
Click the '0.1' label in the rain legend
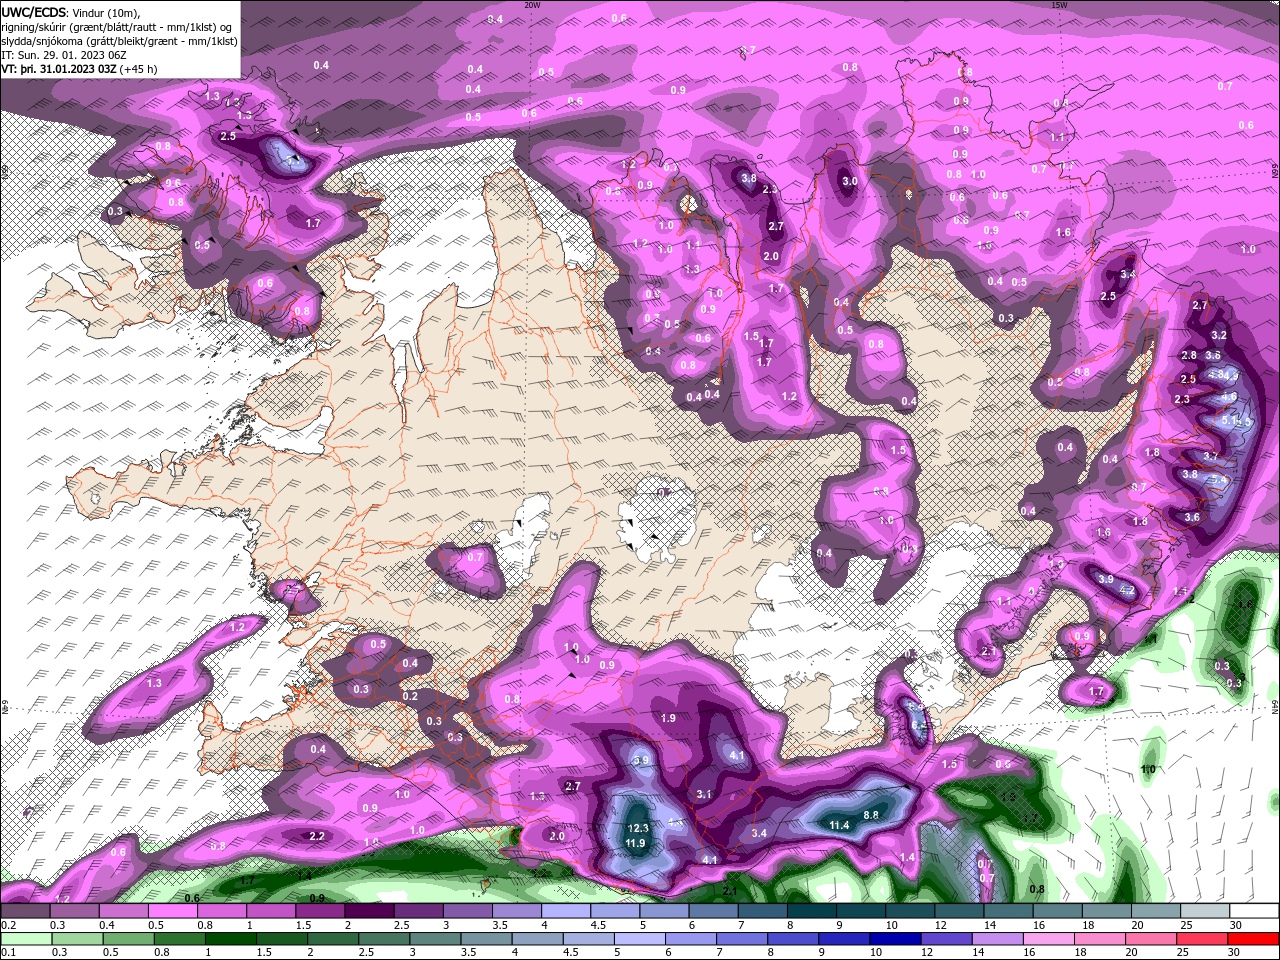click(8, 952)
